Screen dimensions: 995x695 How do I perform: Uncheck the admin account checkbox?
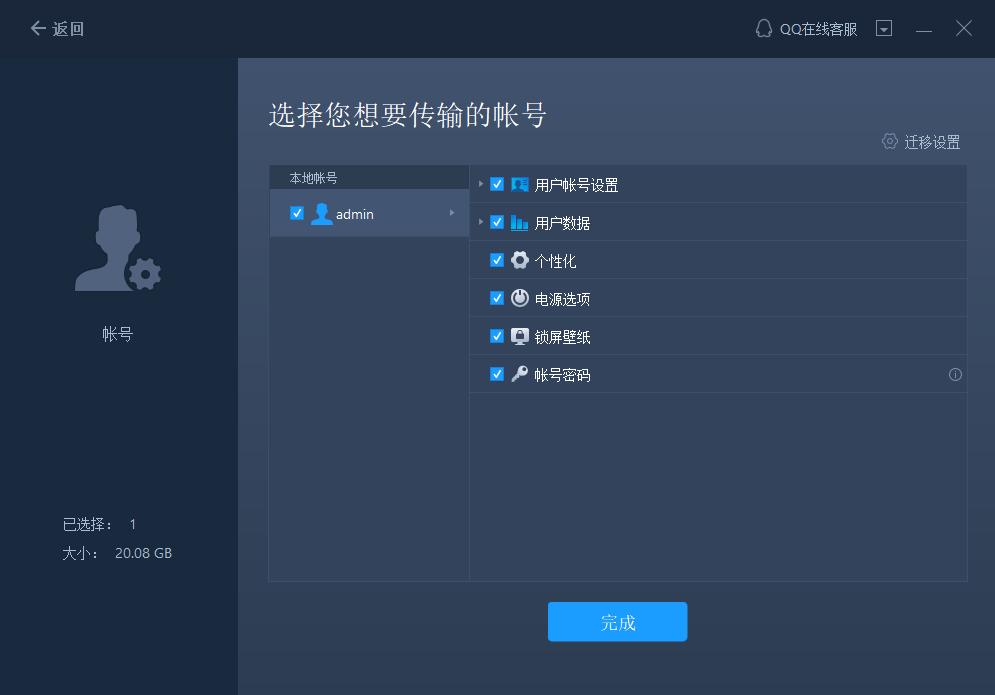click(x=296, y=213)
